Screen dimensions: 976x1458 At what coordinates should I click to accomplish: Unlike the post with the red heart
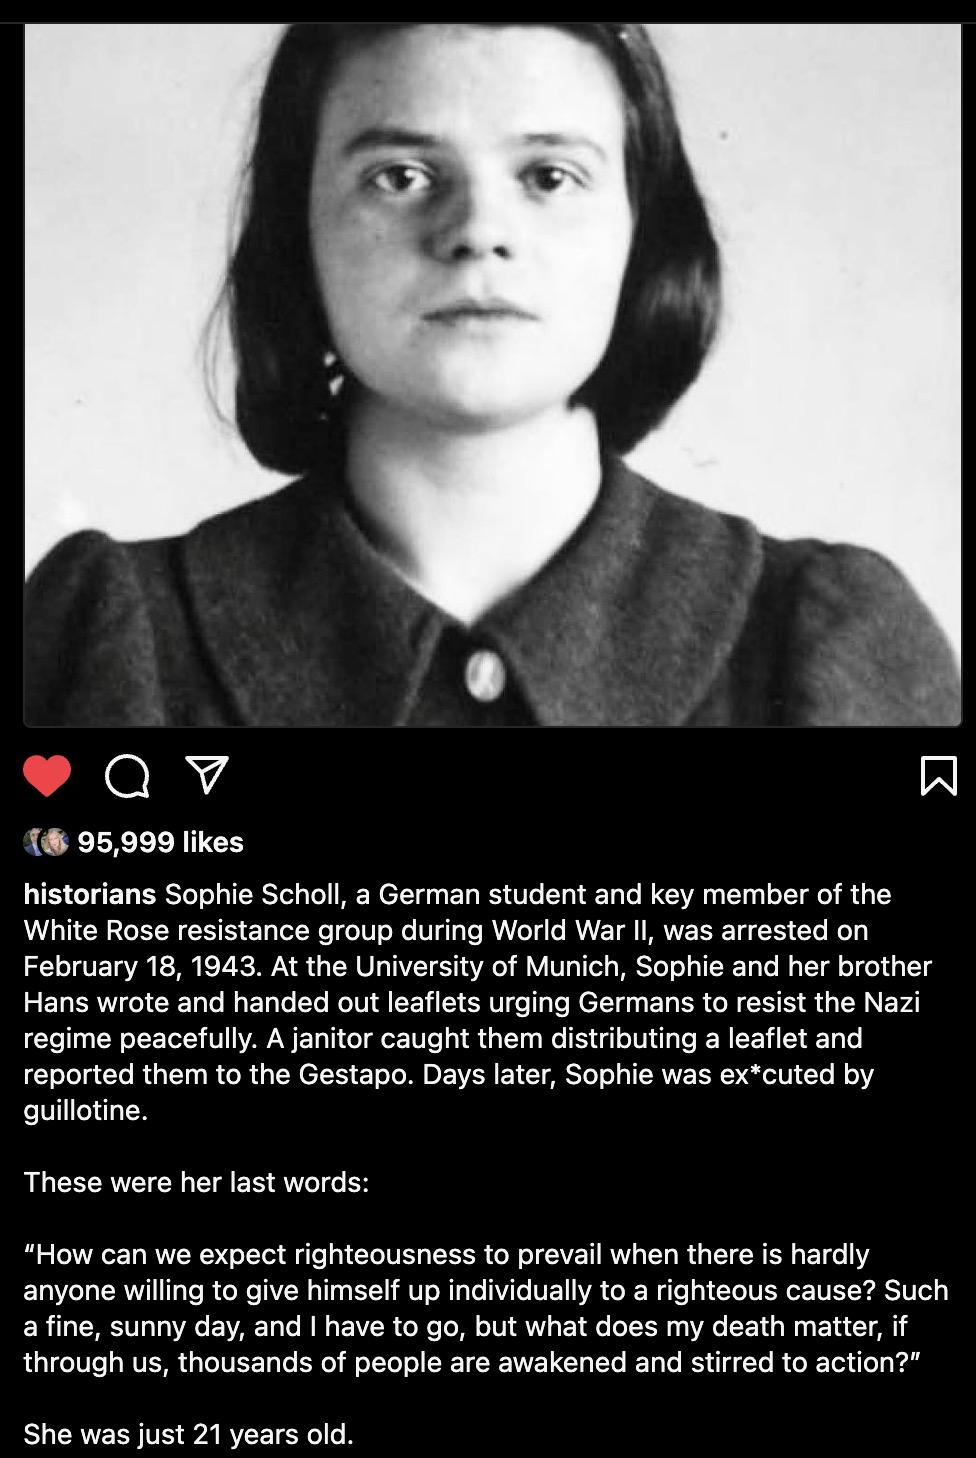[47, 776]
